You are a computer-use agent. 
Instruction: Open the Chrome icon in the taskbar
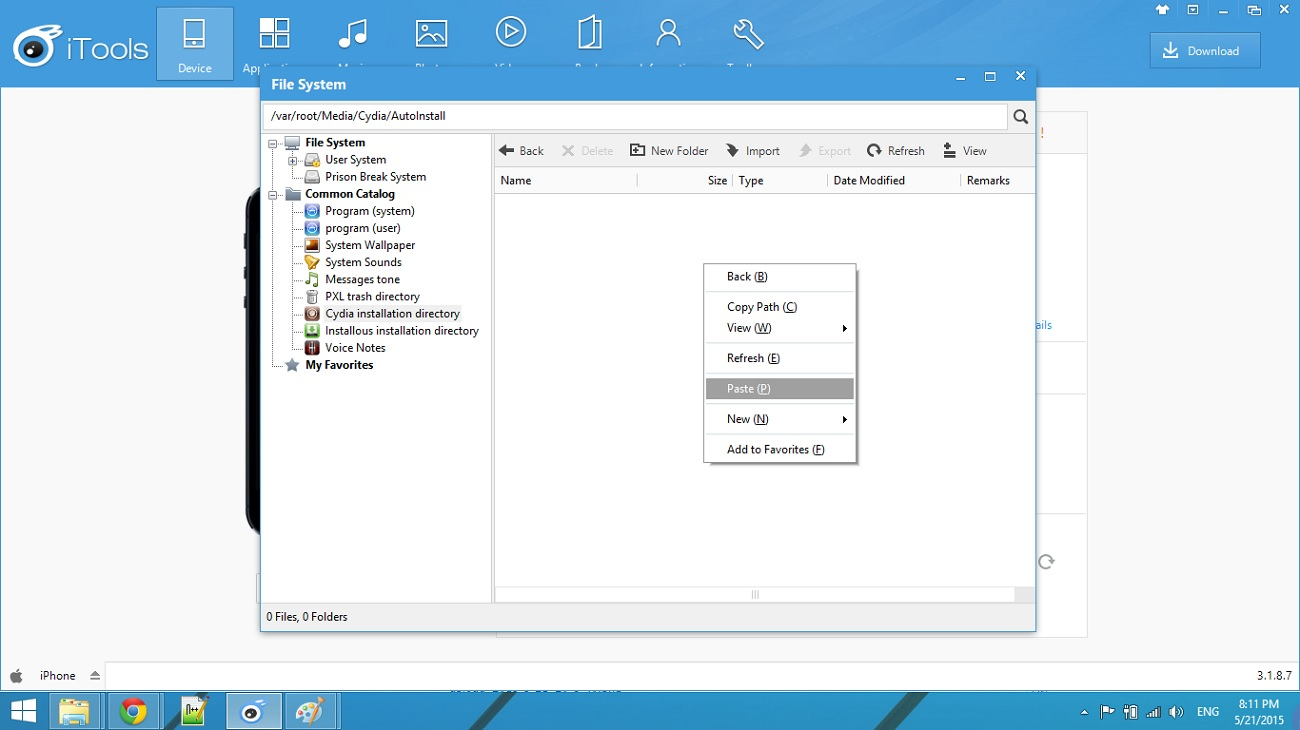(133, 712)
